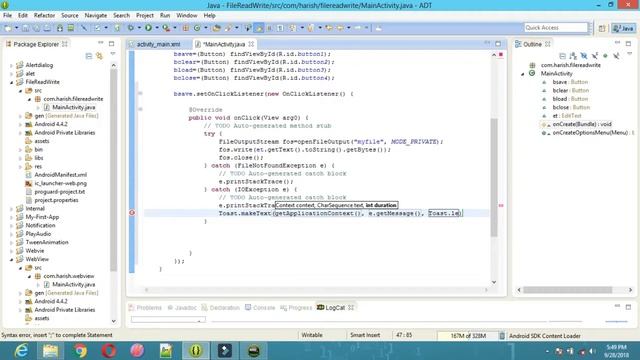Screen dimensions: 640x360
Task: Click the garbage collector trash icon
Action: [502, 336]
